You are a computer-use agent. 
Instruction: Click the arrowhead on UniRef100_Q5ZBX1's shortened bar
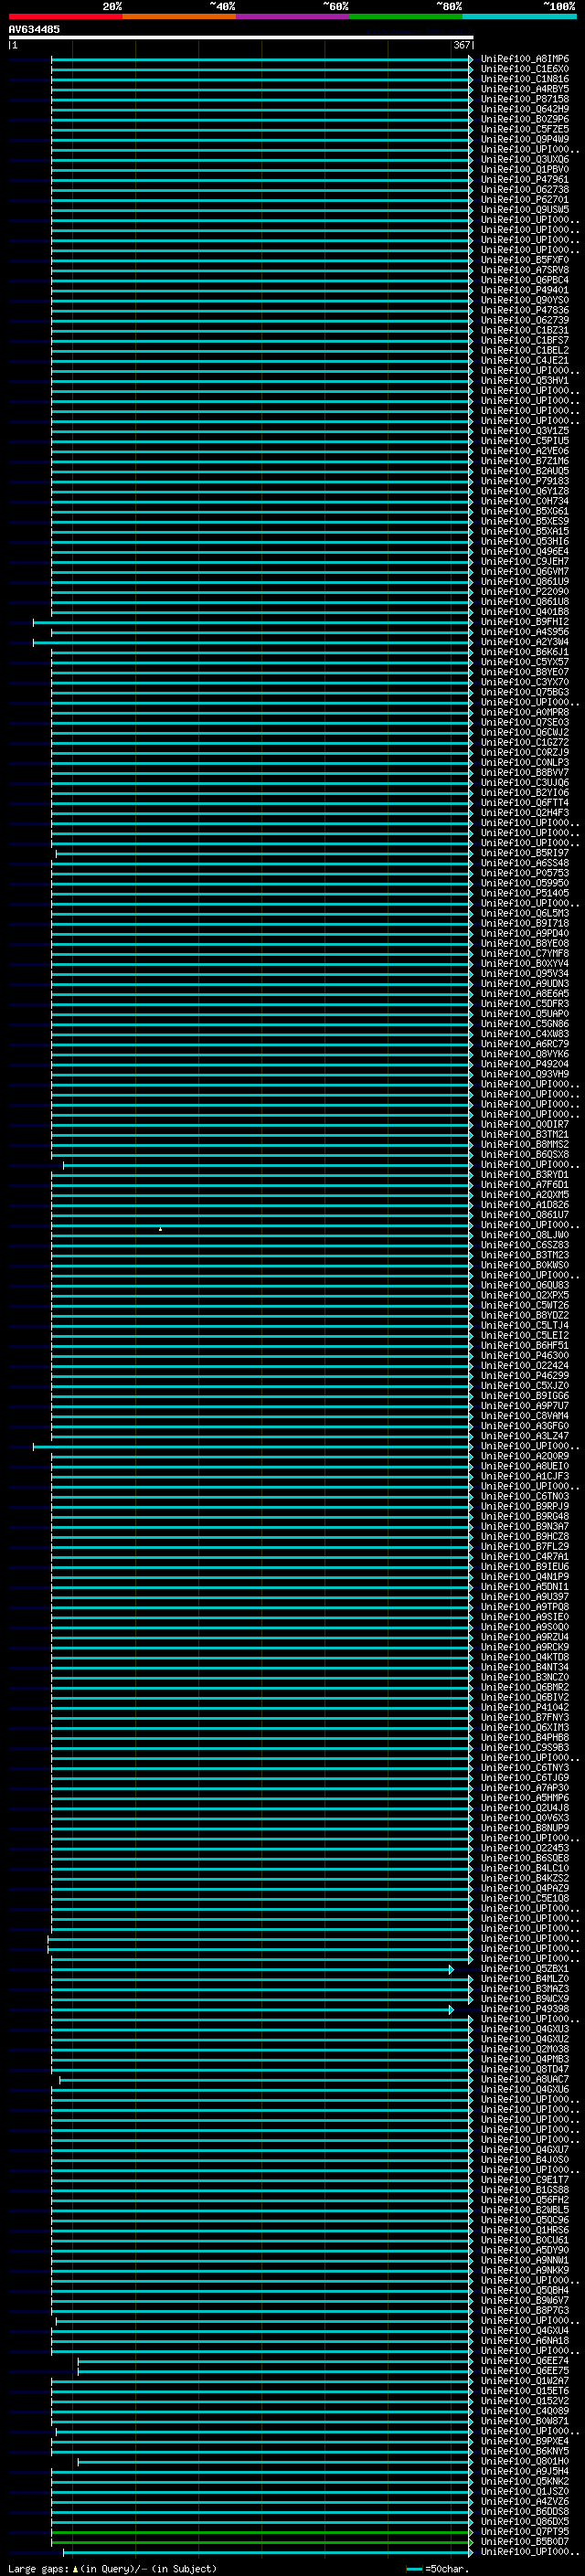tap(451, 1970)
